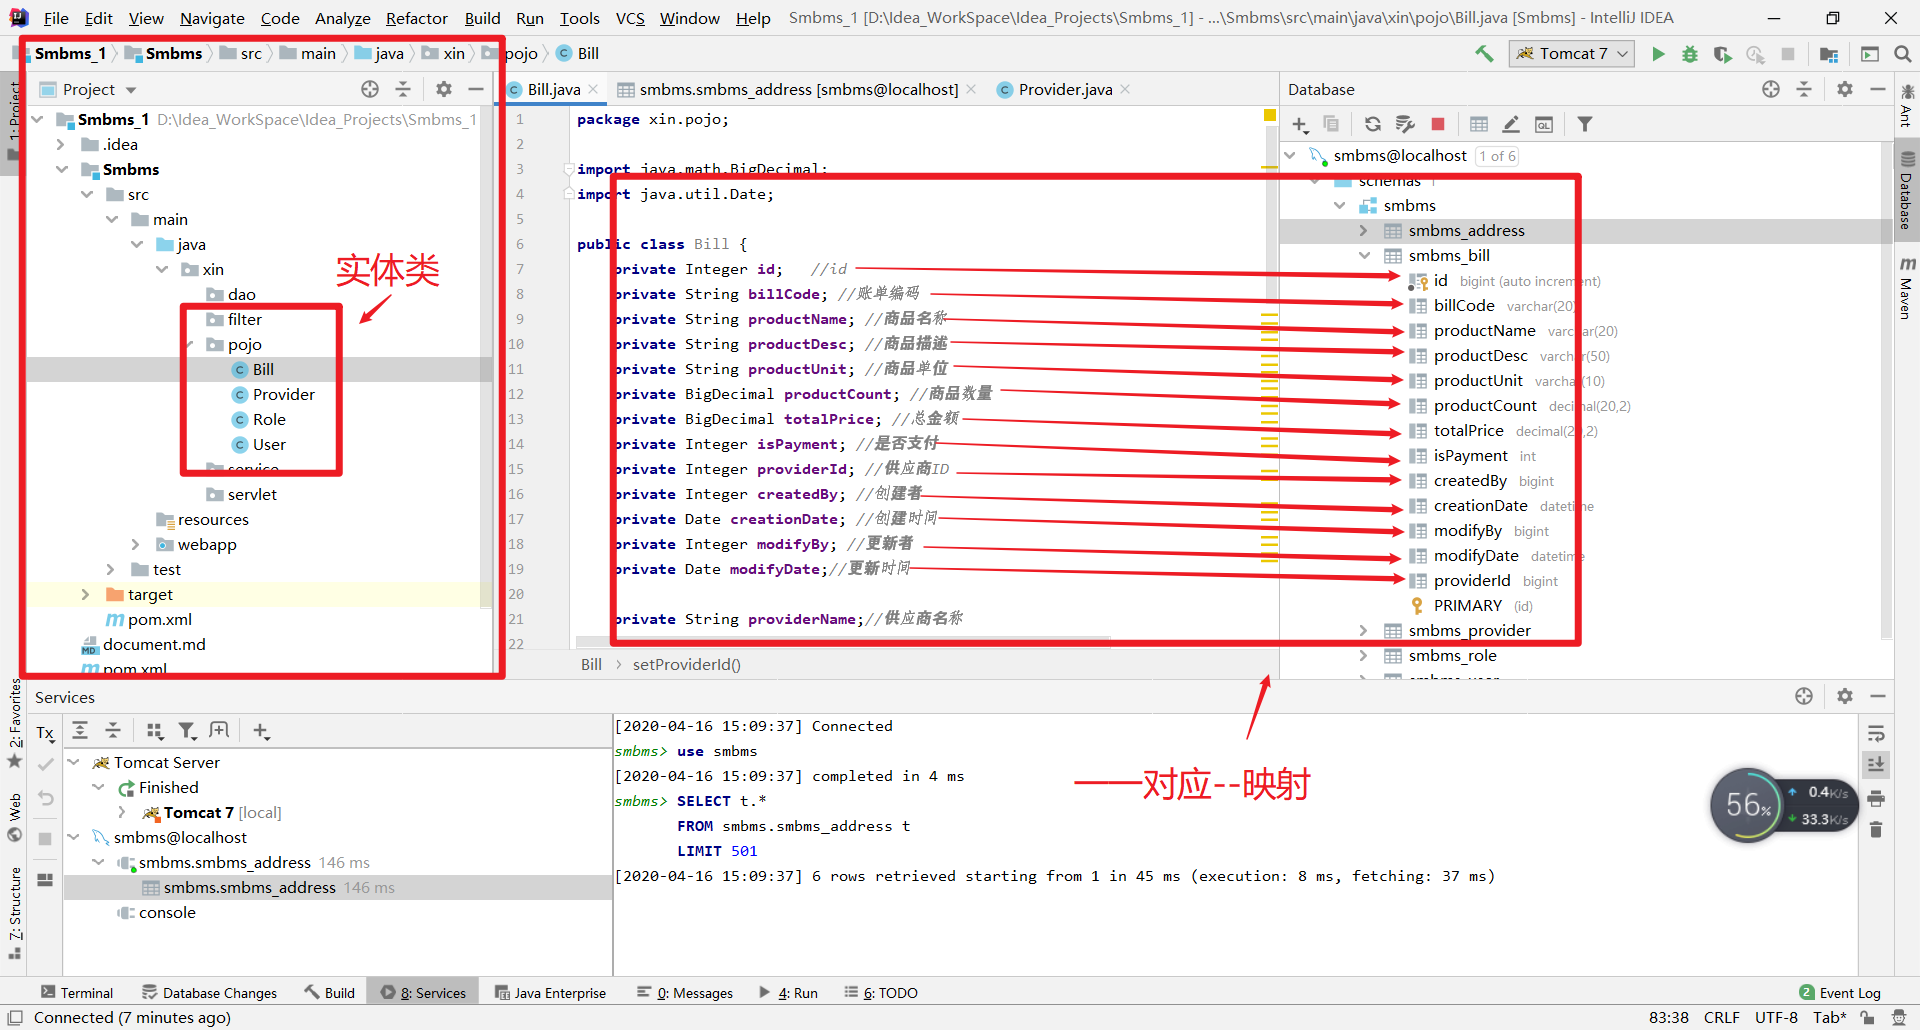Image resolution: width=1920 pixels, height=1030 pixels.
Task: Open the Event Log
Action: 1840,993
